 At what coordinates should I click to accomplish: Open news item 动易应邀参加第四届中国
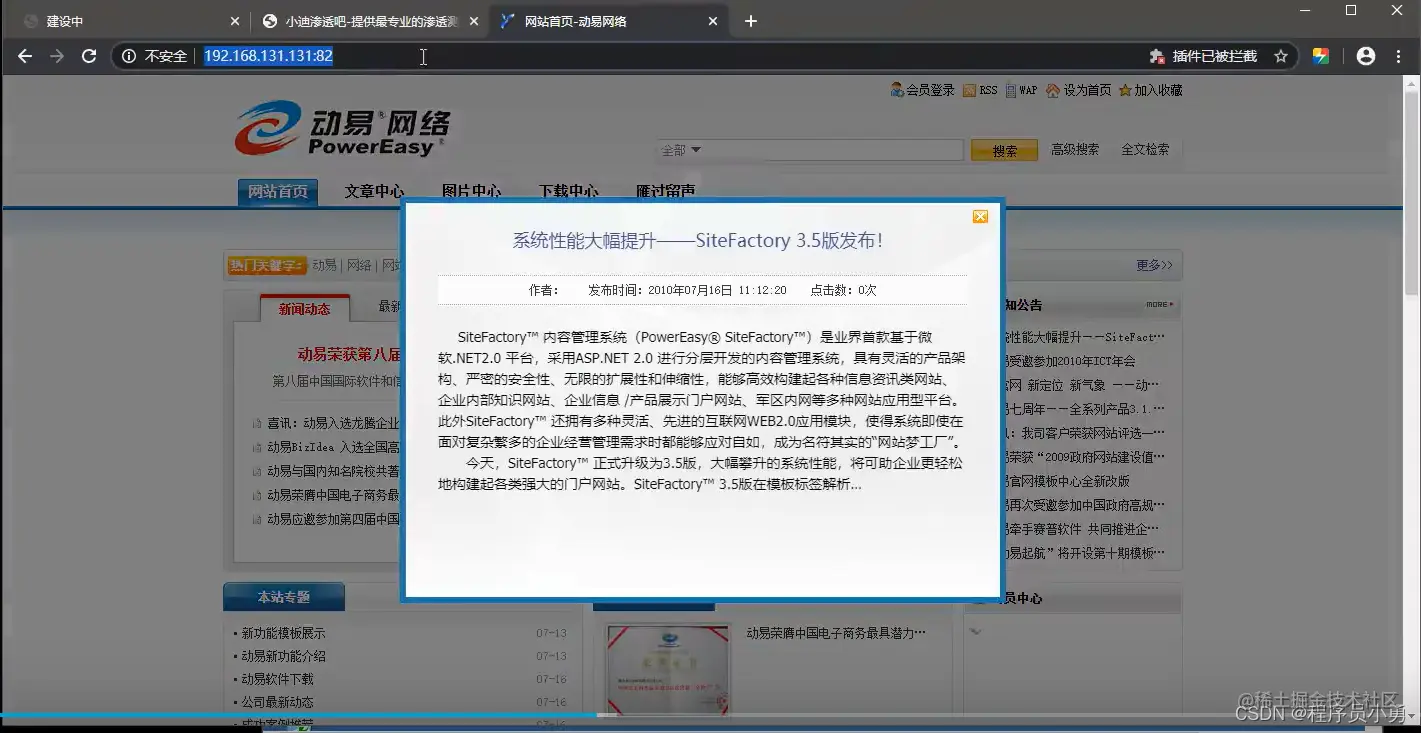click(333, 519)
